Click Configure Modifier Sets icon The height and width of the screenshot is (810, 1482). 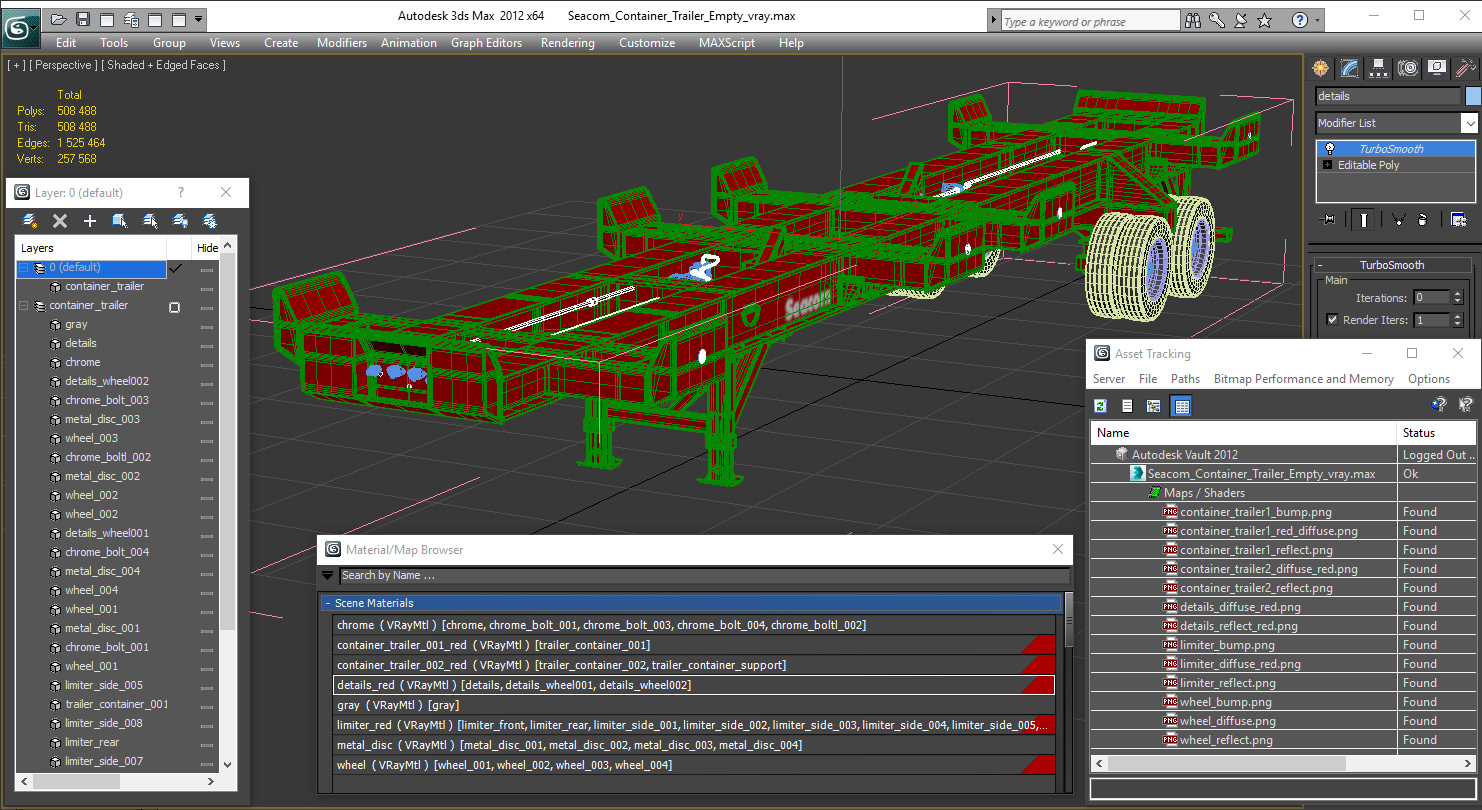click(1458, 219)
